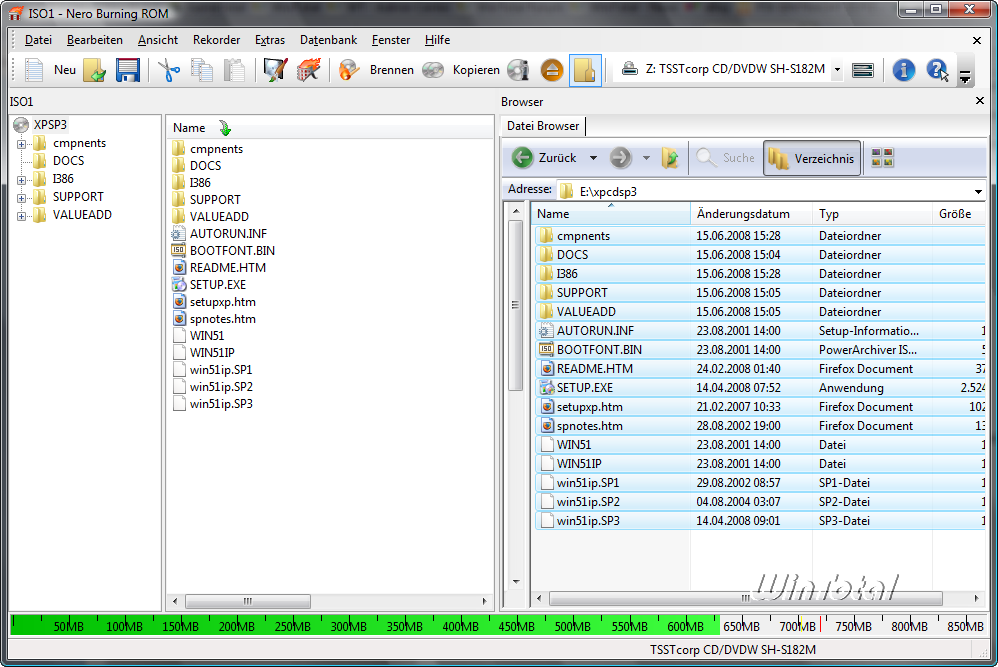
Task: Paste using the clipboard toolbar icon
Action: click(234, 70)
